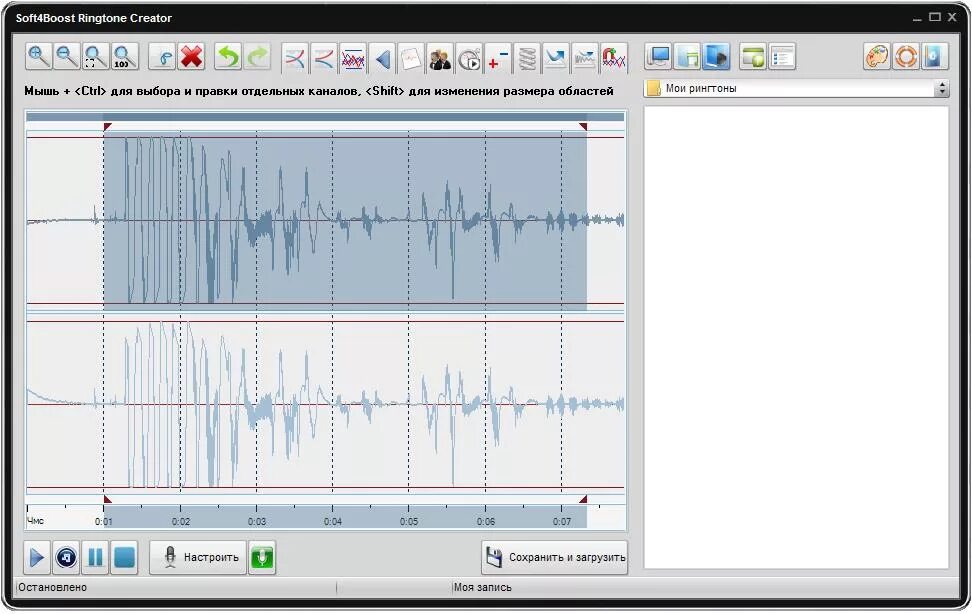This screenshot has height=614, width=972.
Task: Click the two people chorus icon
Action: pyautogui.click(x=441, y=58)
